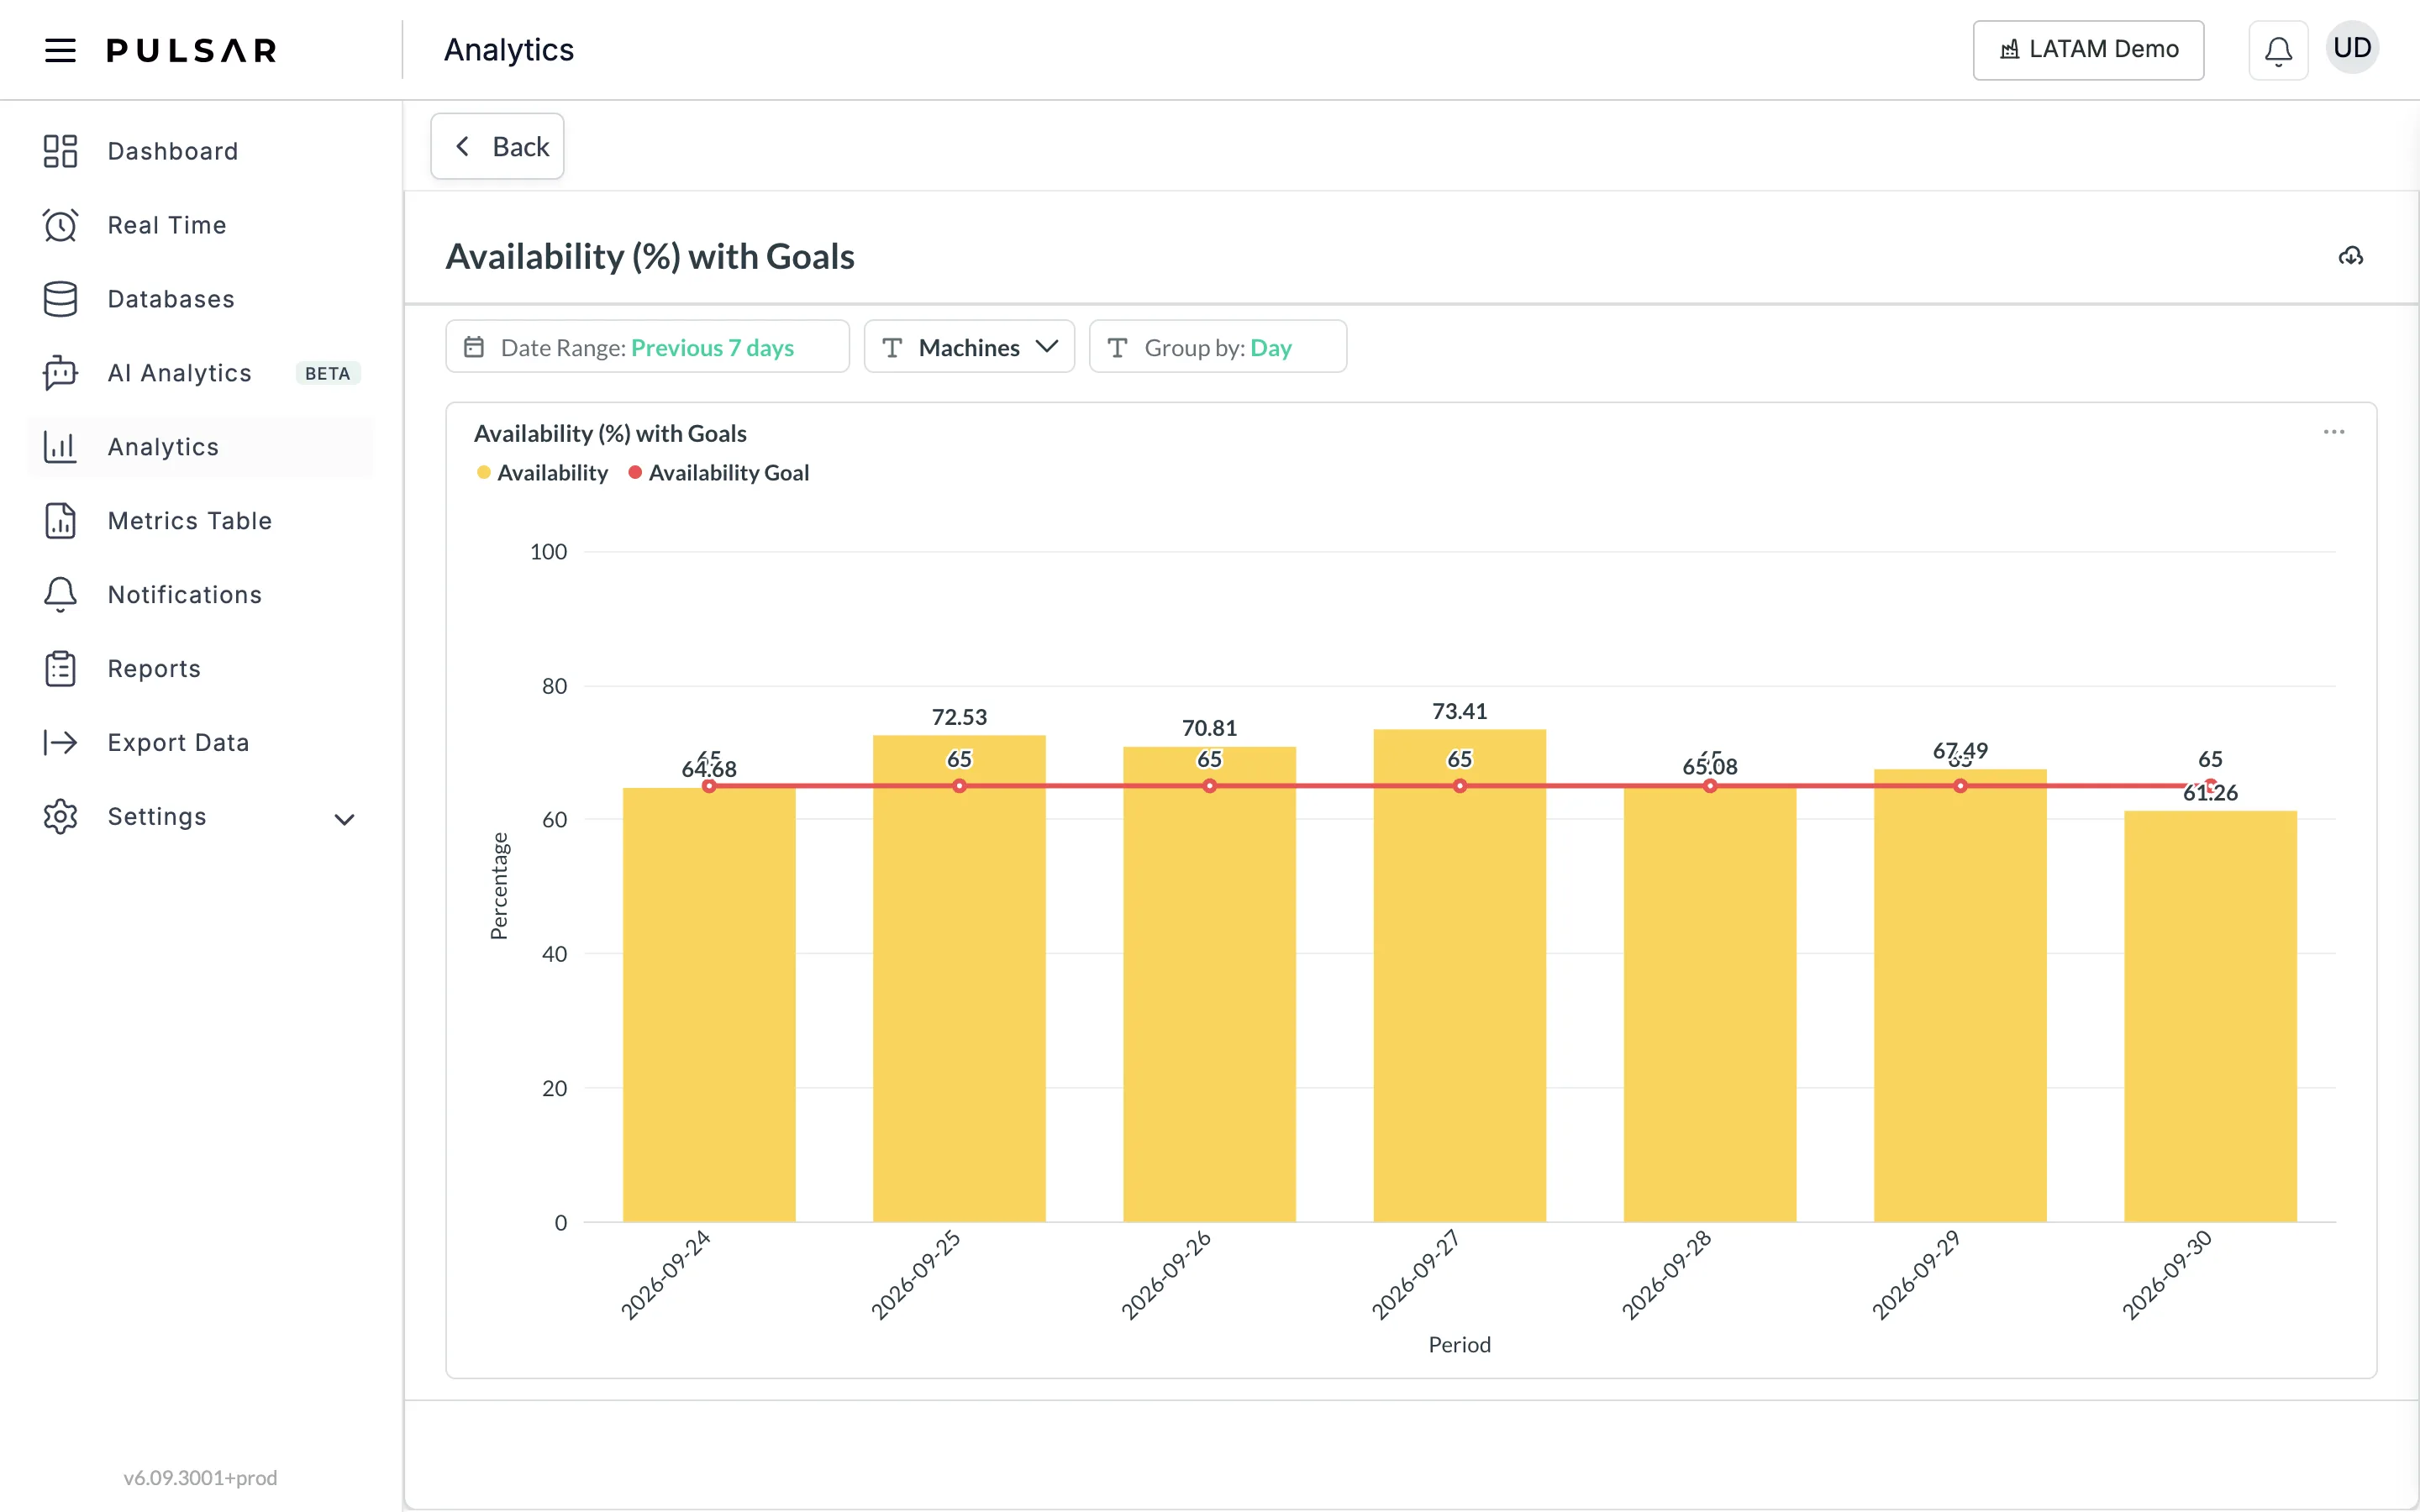The height and width of the screenshot is (1512, 2420).
Task: Click the Settings gear icon
Action: 60,817
